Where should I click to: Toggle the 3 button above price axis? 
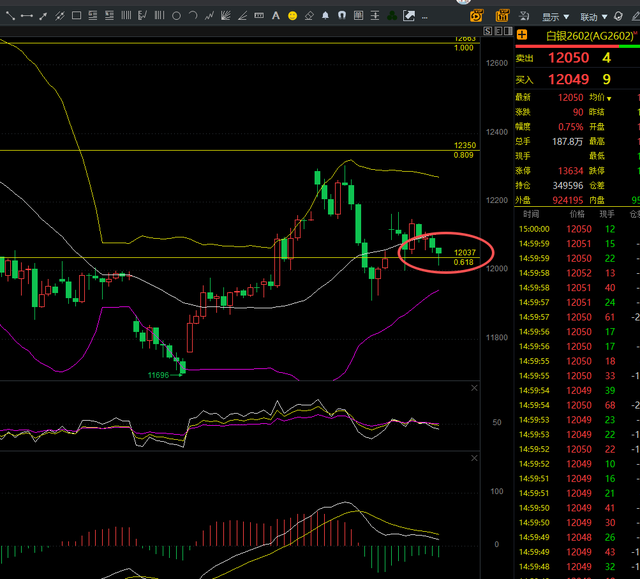click(x=498, y=31)
